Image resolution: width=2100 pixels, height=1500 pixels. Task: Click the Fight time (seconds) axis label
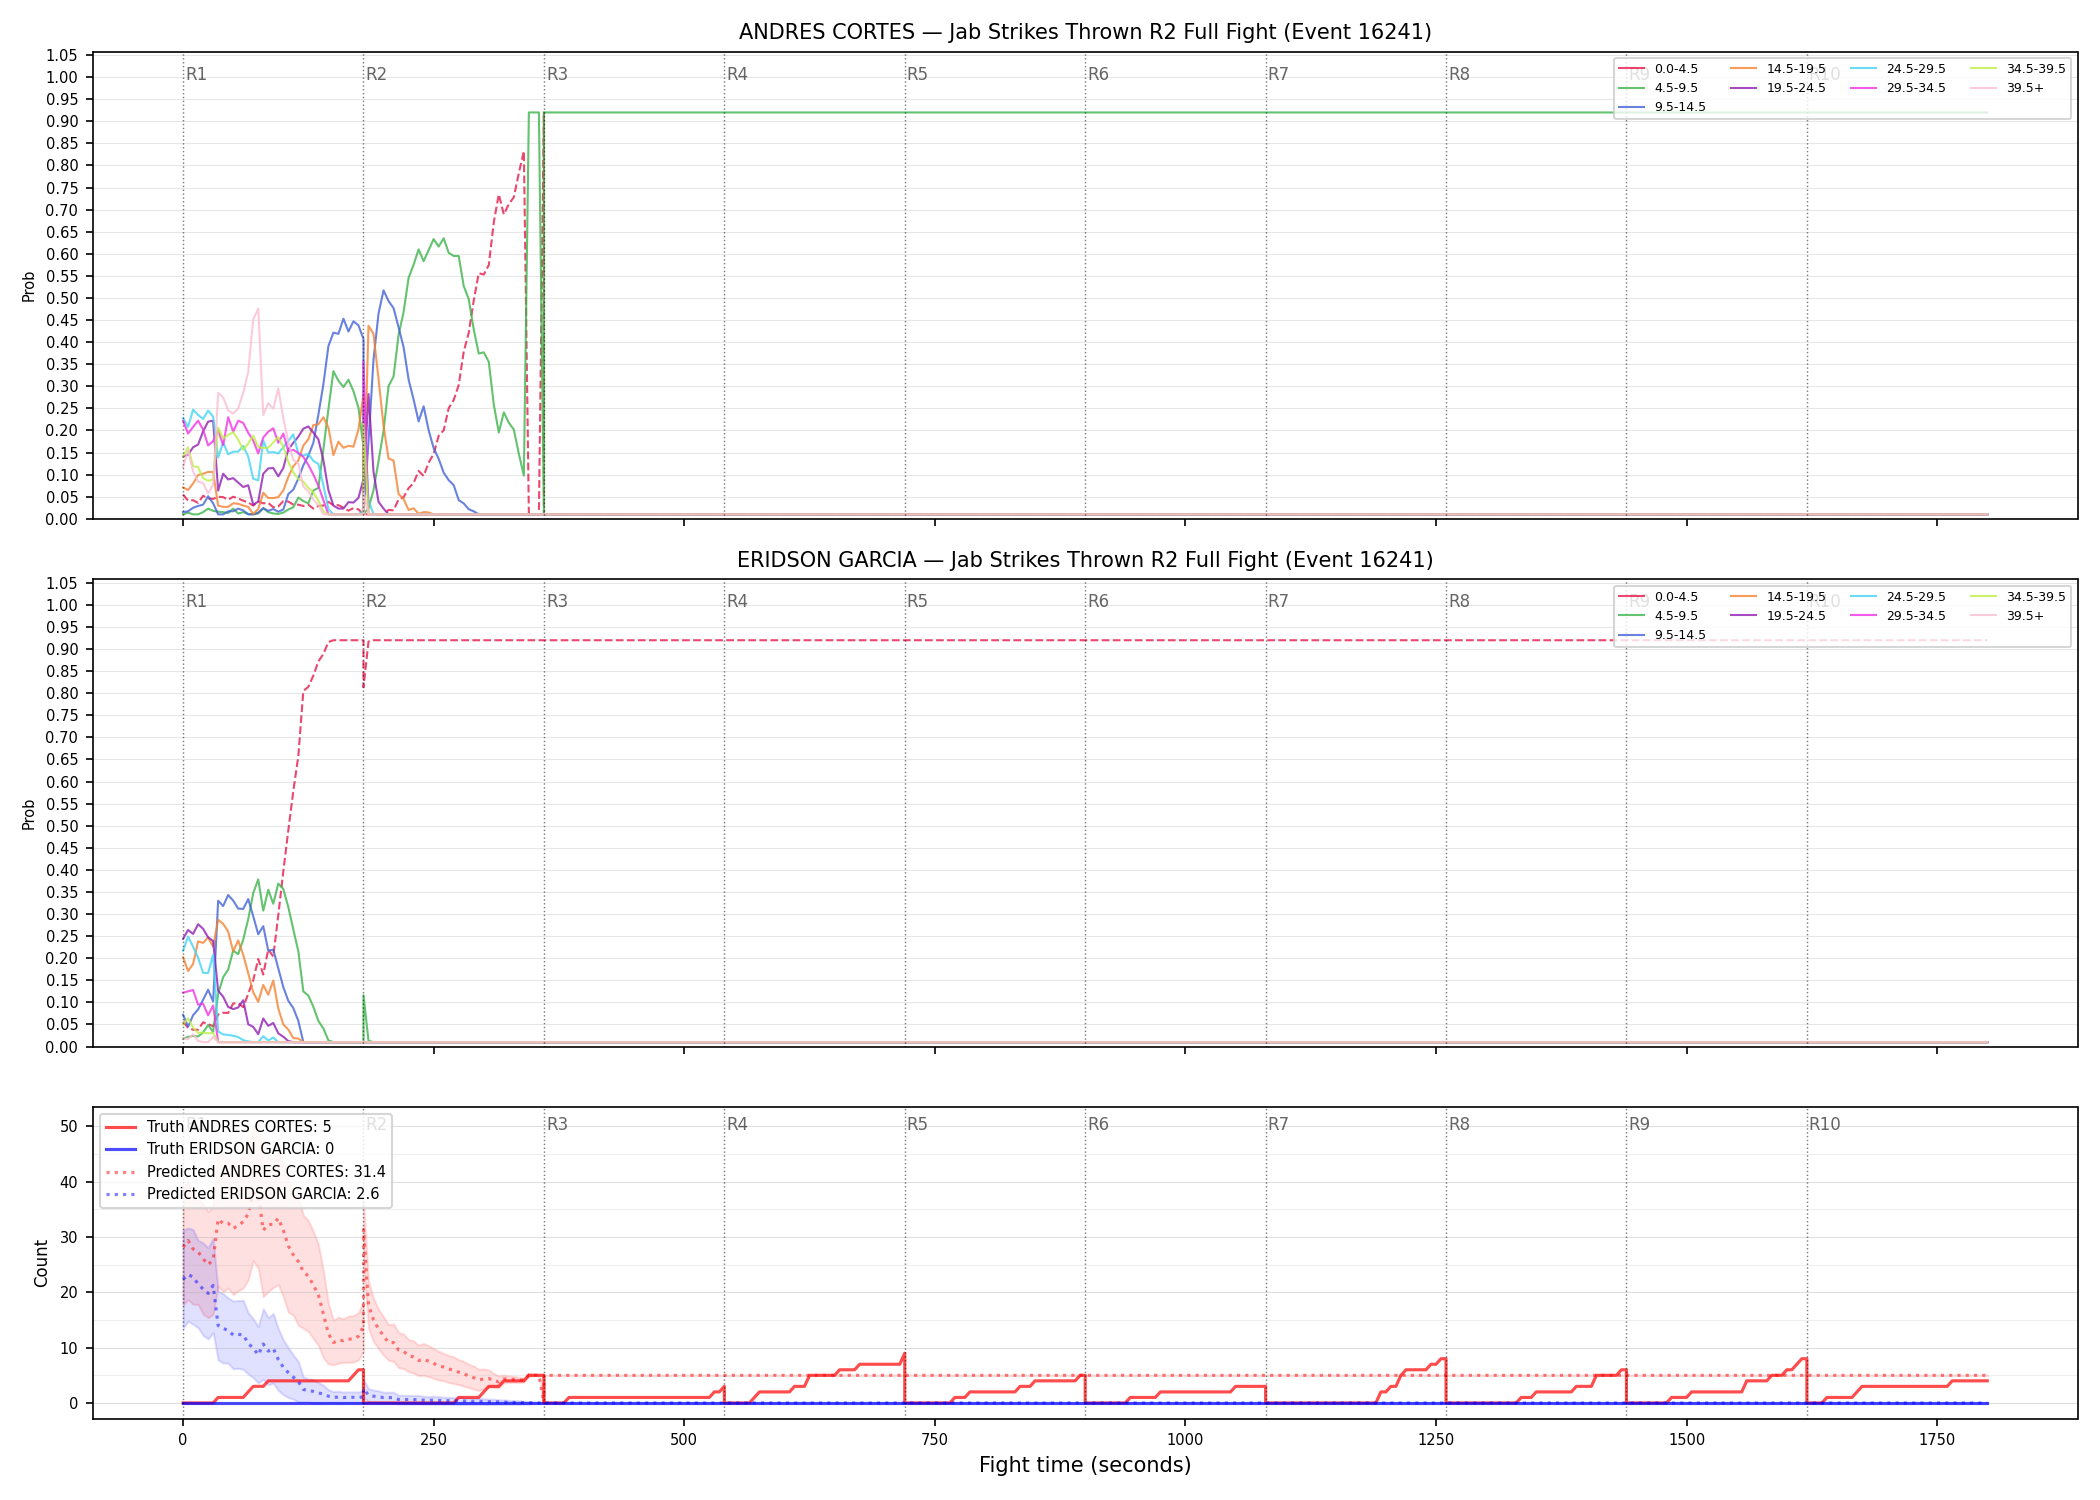(1085, 1465)
